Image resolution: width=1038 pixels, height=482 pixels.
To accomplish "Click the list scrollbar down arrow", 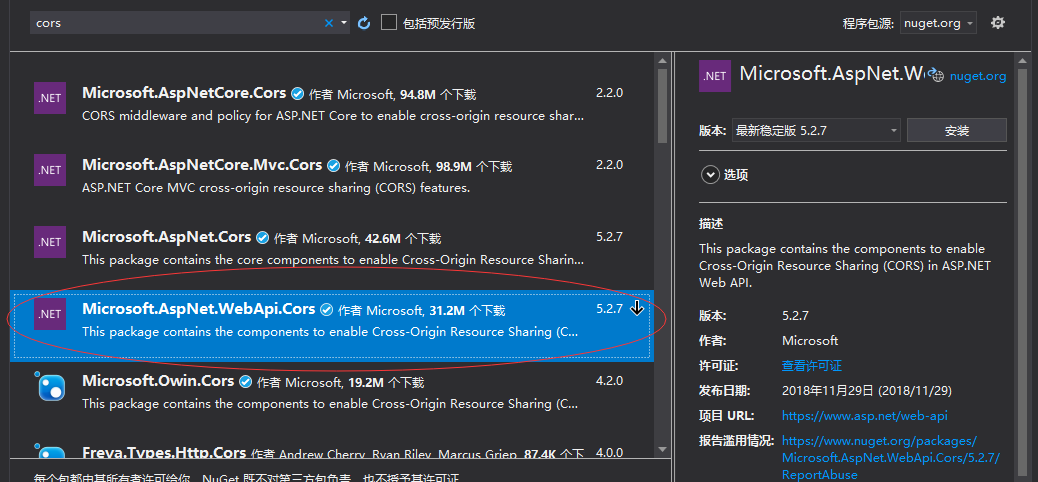I will click(663, 449).
